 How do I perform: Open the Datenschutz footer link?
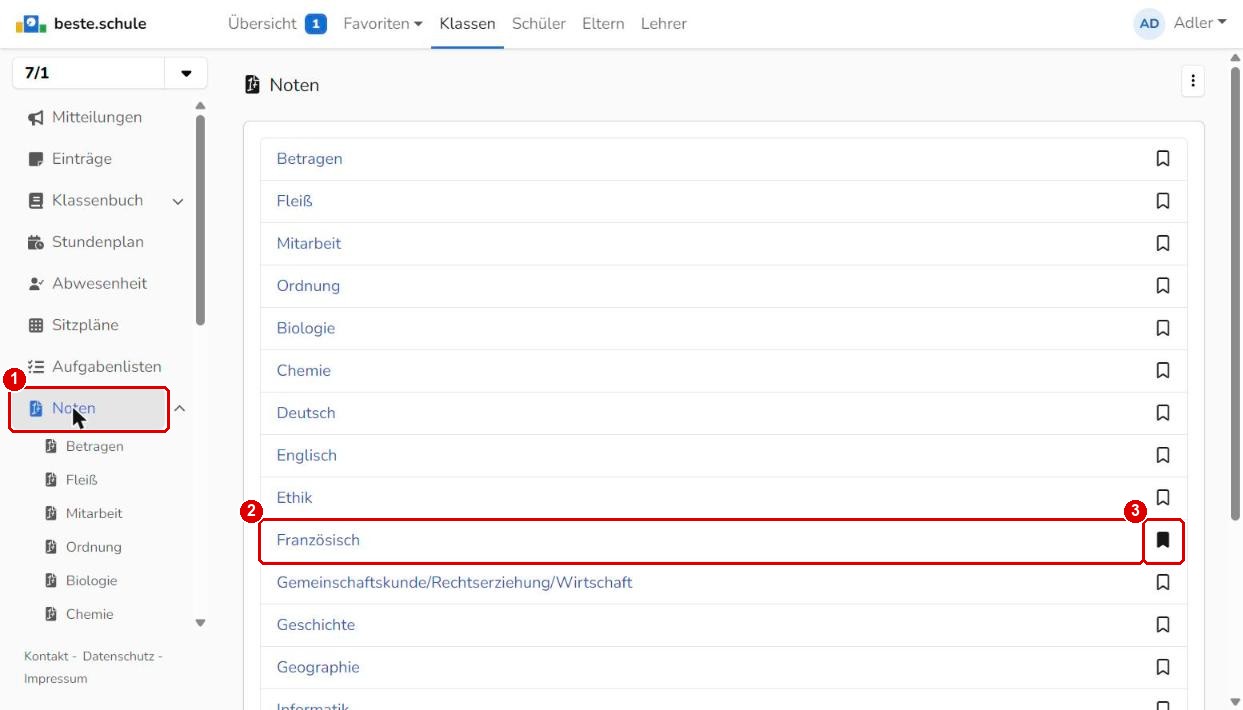[119, 656]
